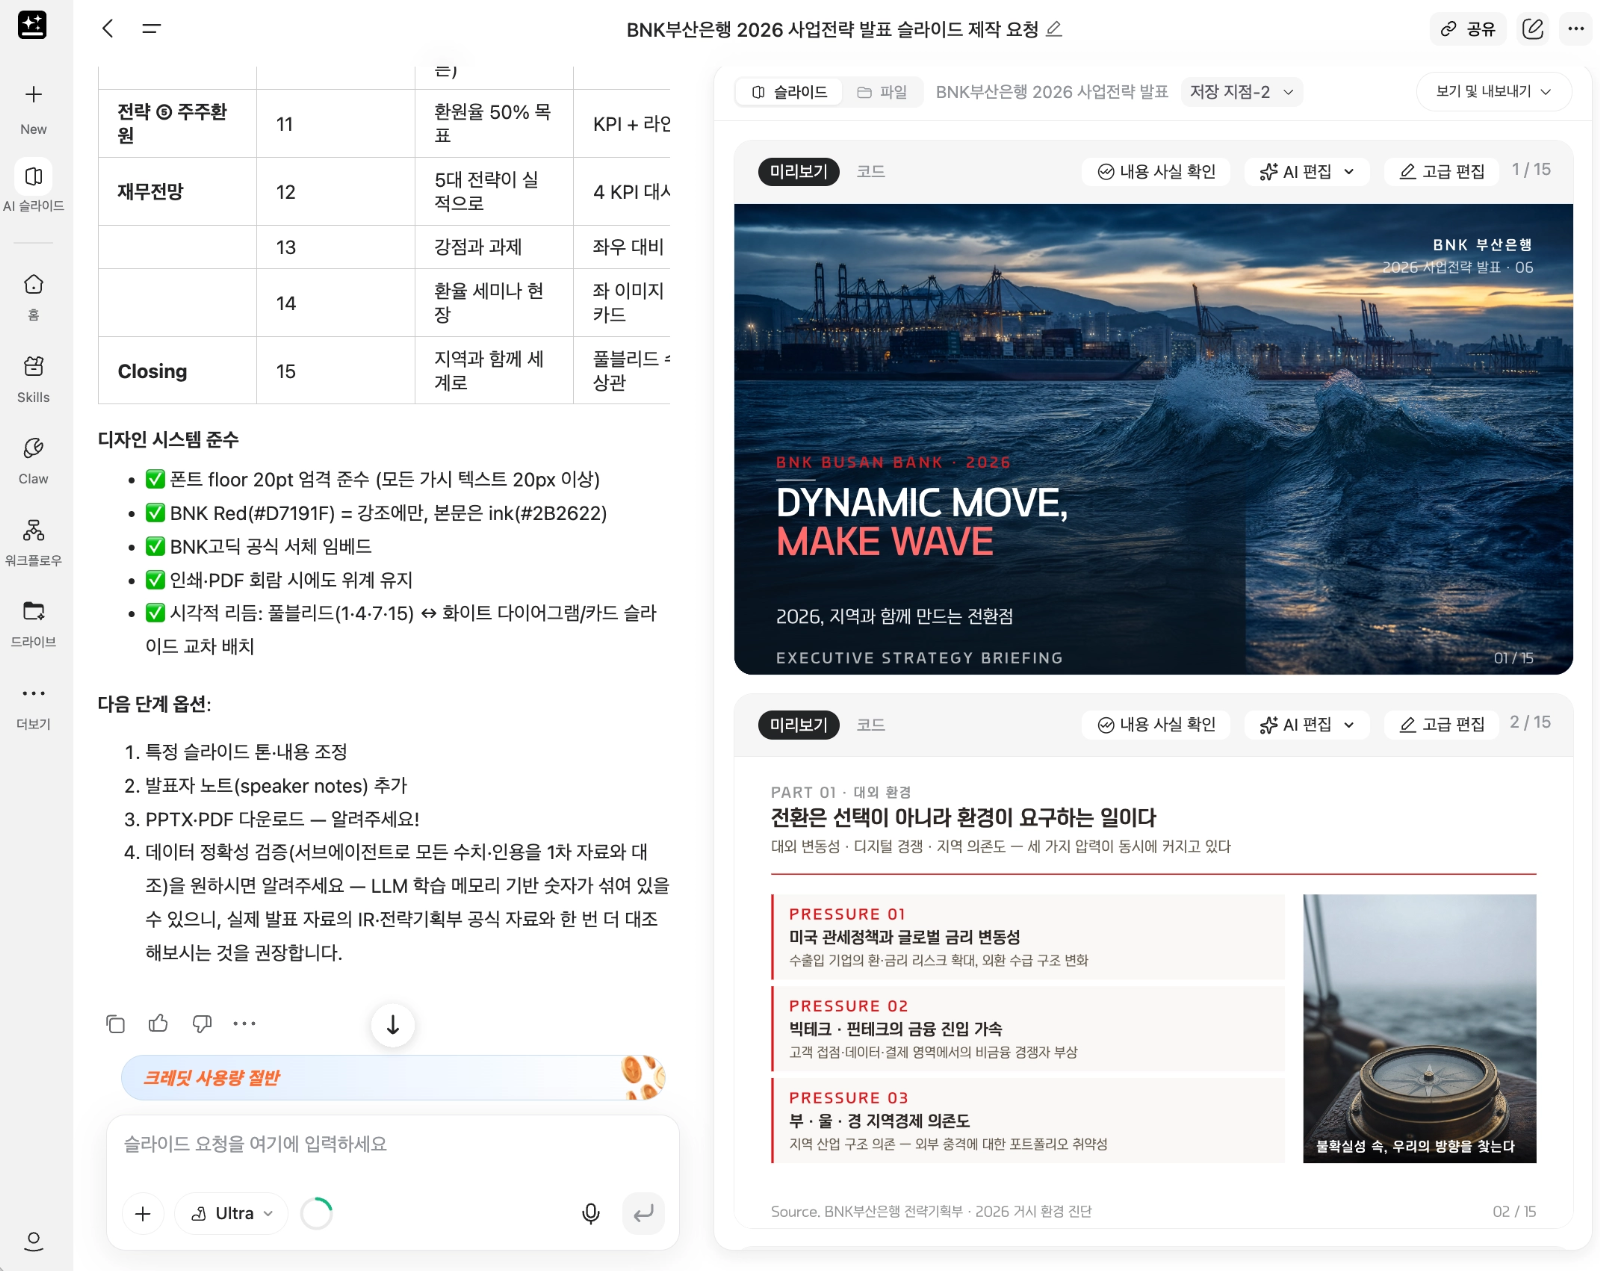Screen dimensions: 1600x1271
Task: Send the message with enter arrow button
Action: 643,1213
